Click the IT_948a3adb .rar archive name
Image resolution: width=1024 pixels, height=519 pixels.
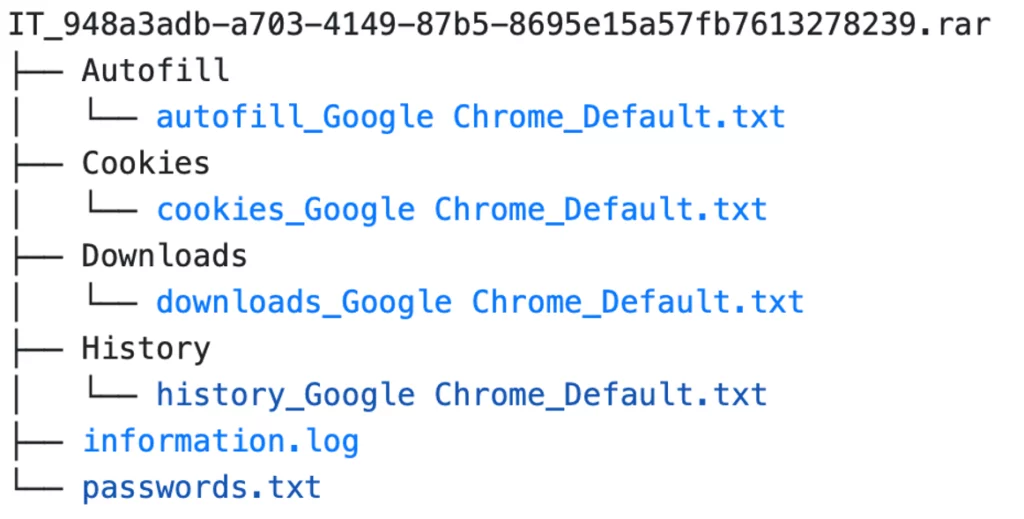coord(500,24)
